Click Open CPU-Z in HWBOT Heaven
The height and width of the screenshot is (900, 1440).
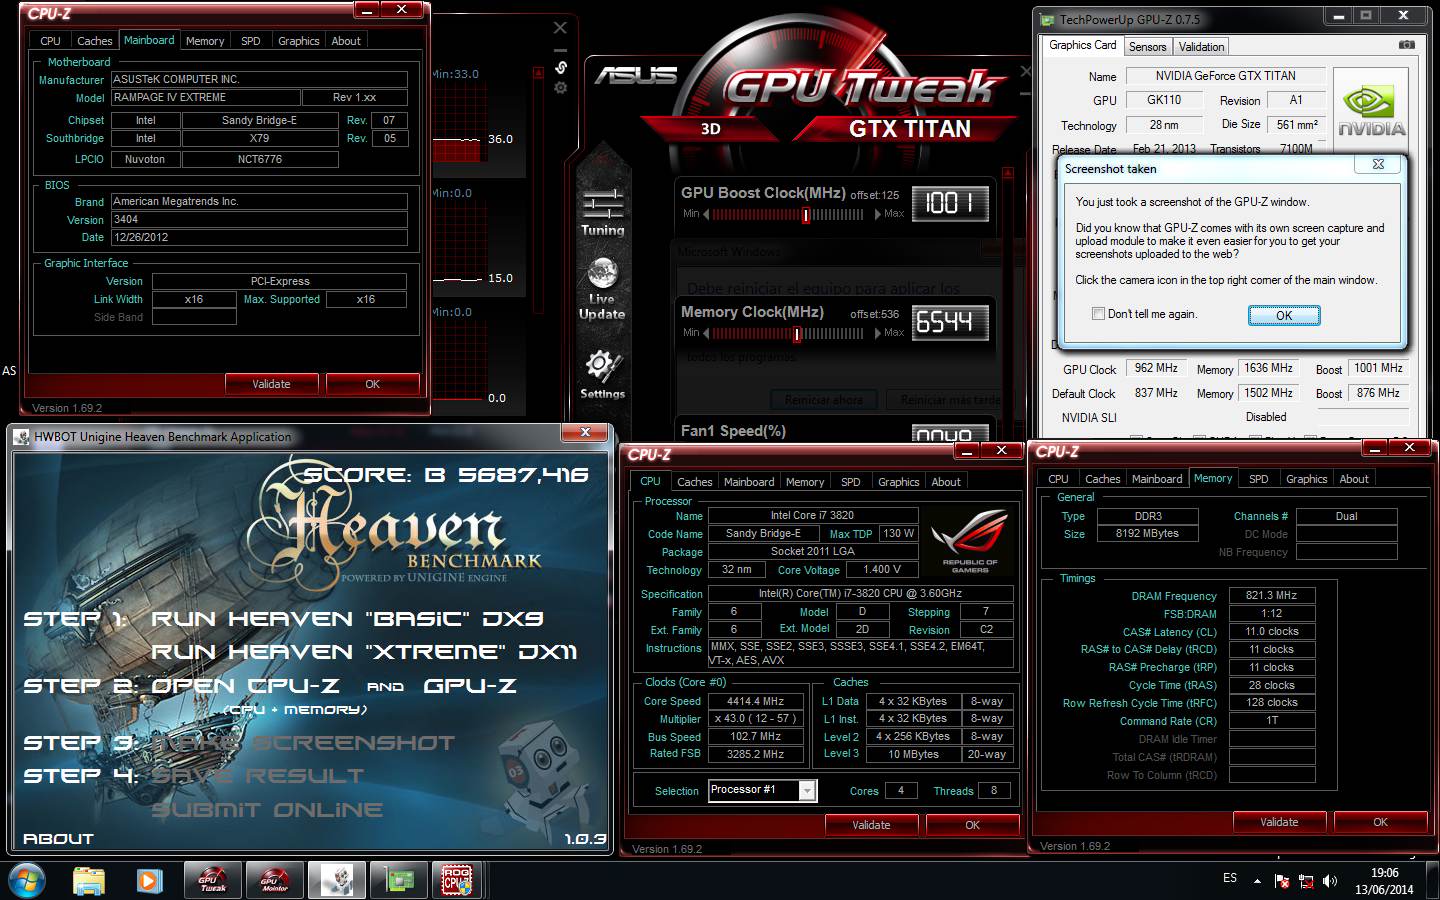point(245,686)
